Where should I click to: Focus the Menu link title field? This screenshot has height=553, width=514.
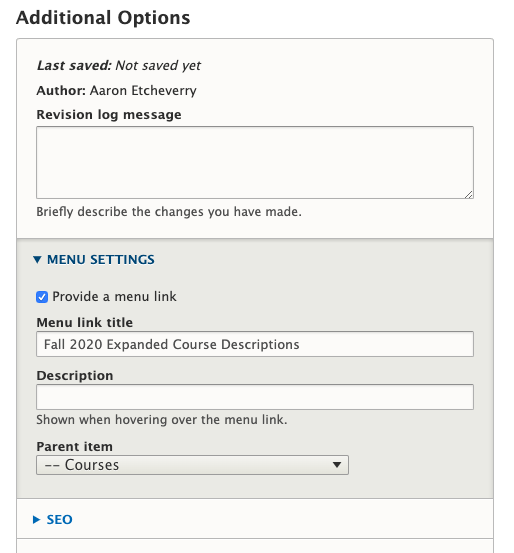click(x=255, y=344)
